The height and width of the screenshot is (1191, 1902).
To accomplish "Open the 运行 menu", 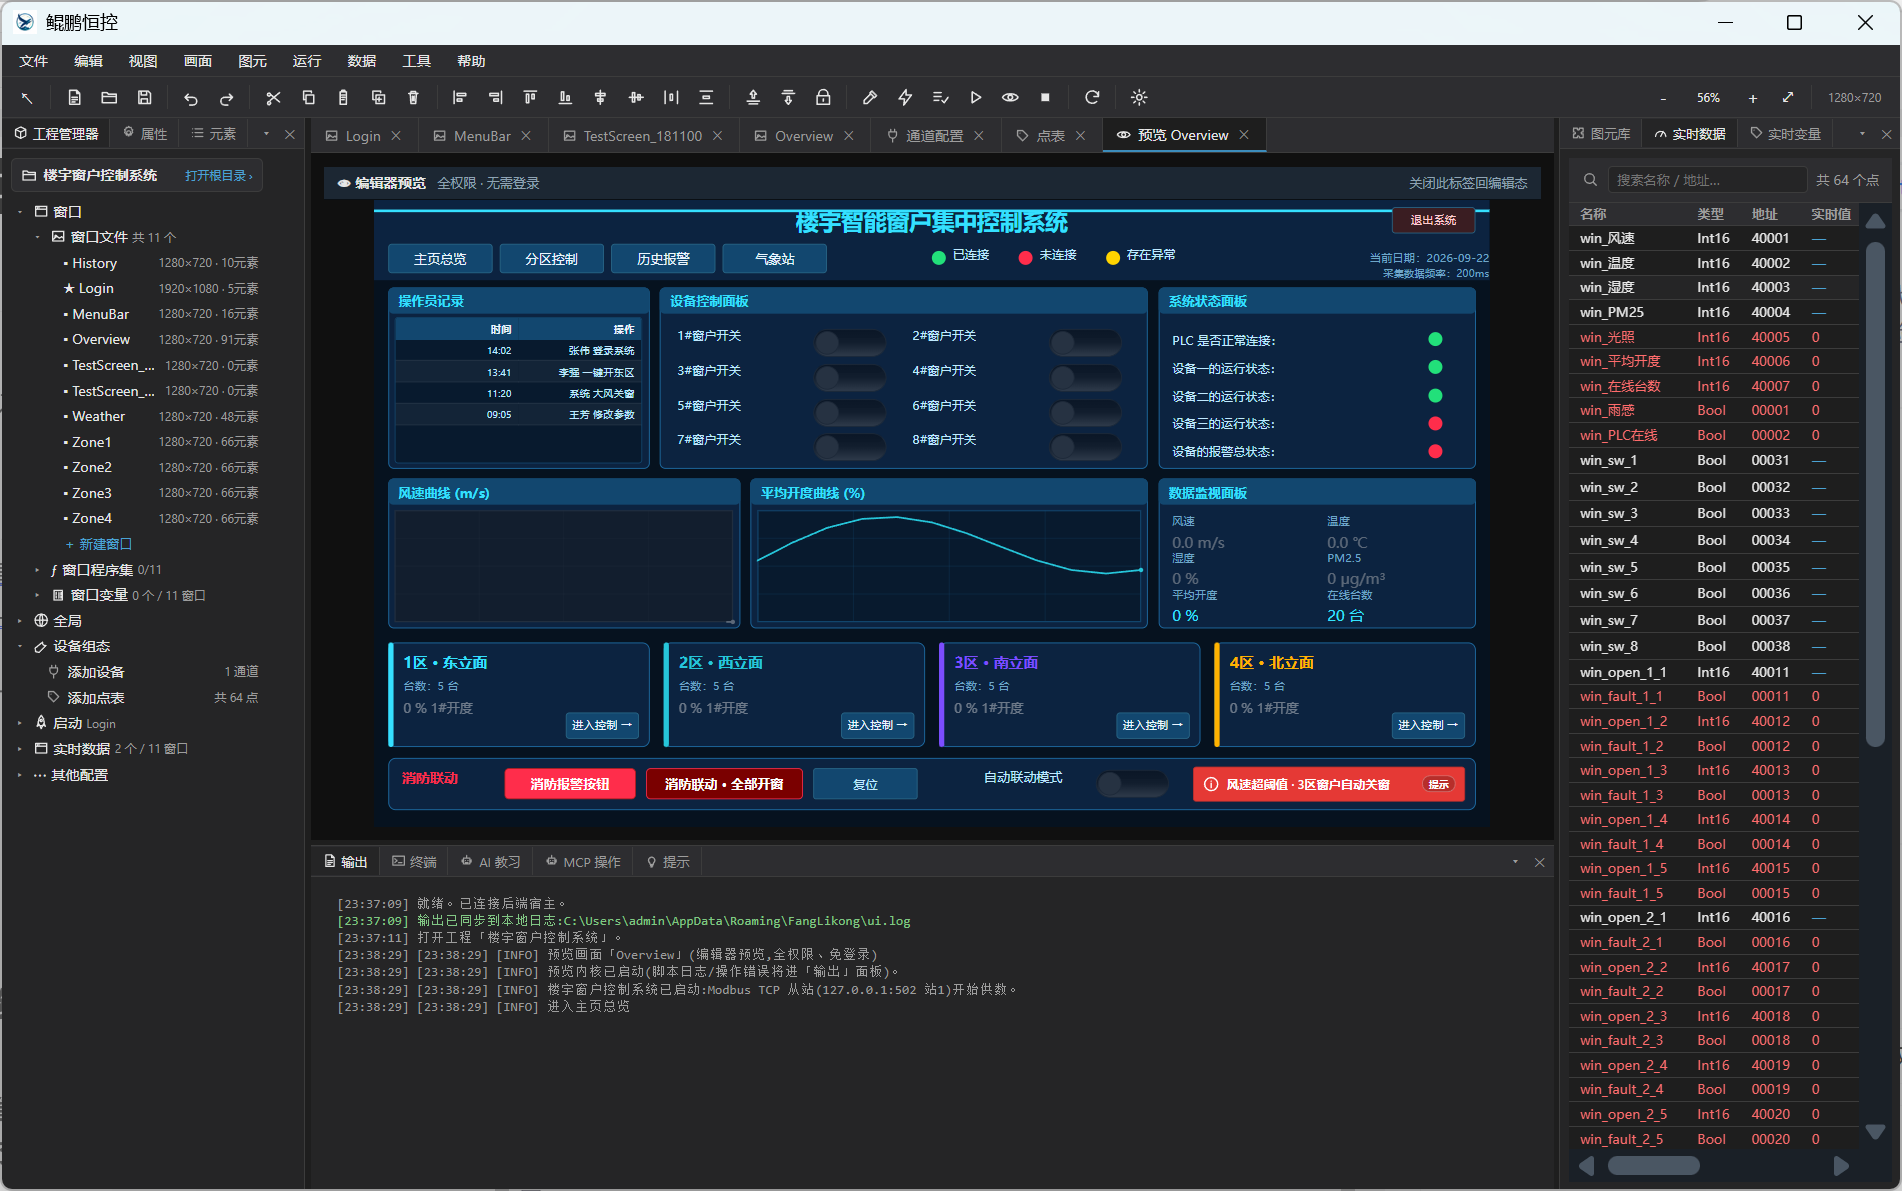I will 307,61.
